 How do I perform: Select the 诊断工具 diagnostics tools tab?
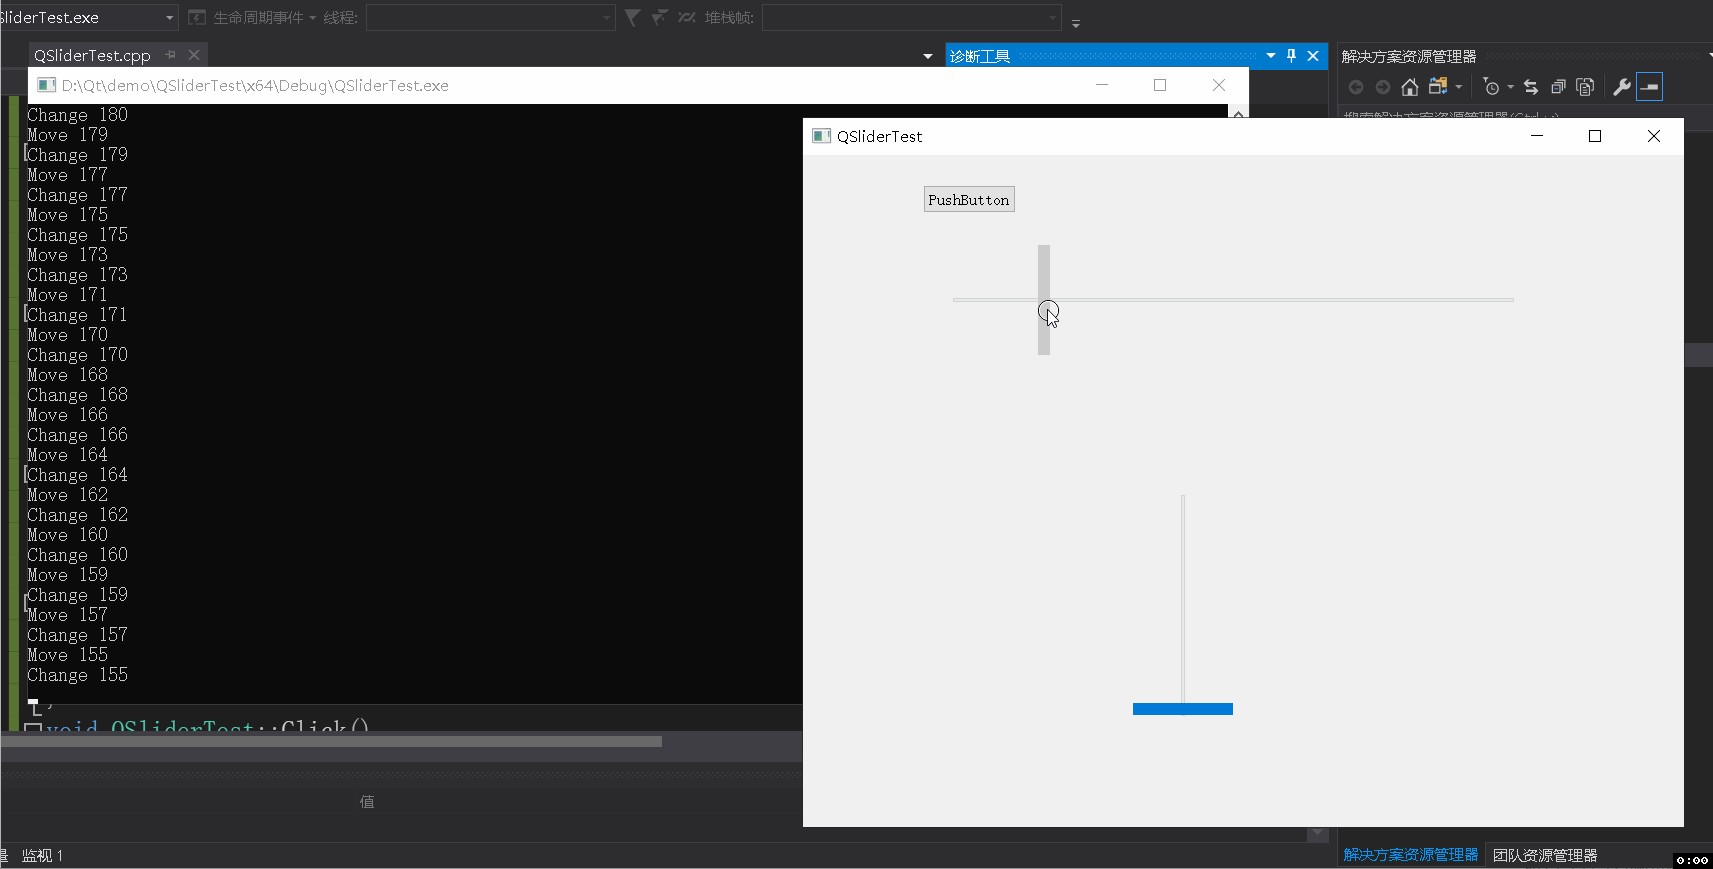980,56
